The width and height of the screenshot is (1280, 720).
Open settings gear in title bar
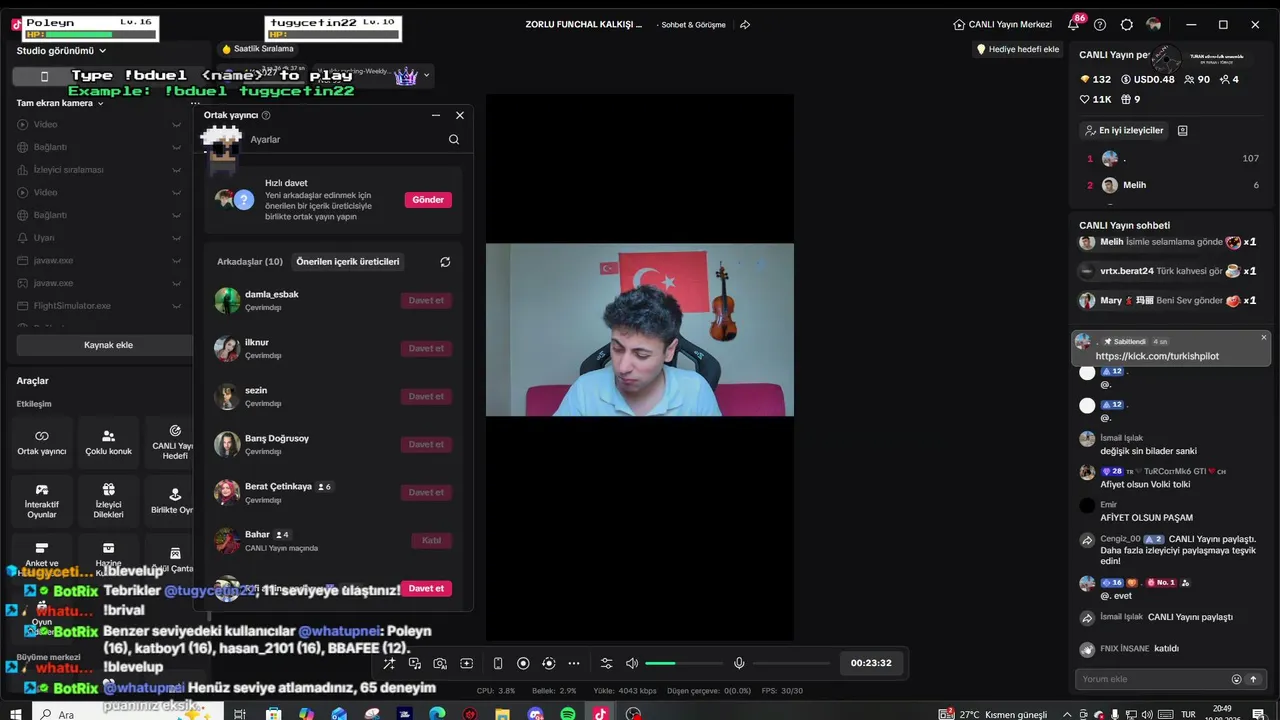1127,24
